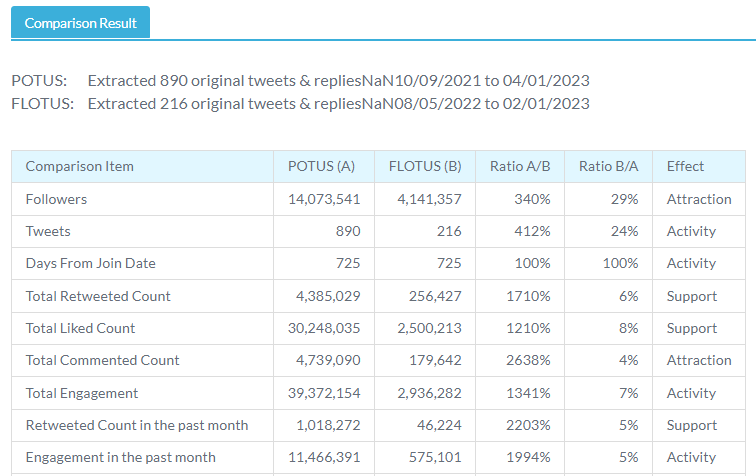Click the Effect column header
Screen dimensions: 756x476
click(699, 166)
